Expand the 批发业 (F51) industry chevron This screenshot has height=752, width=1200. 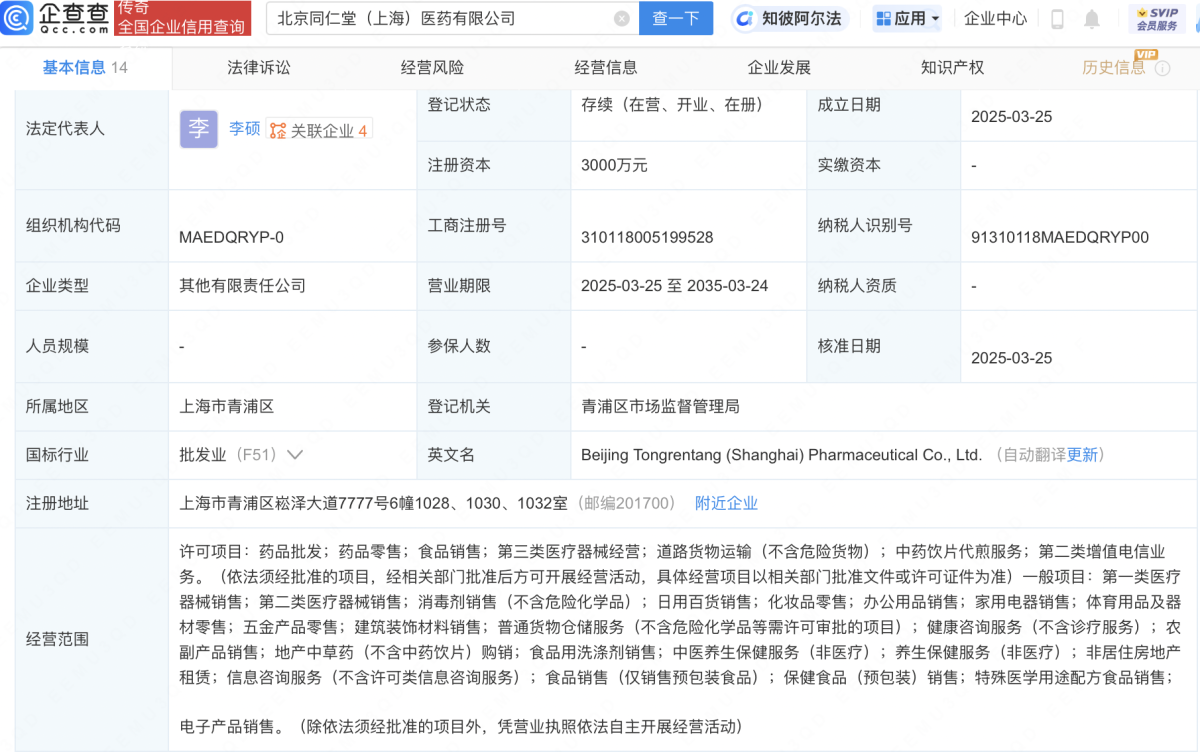pyautogui.click(x=295, y=454)
